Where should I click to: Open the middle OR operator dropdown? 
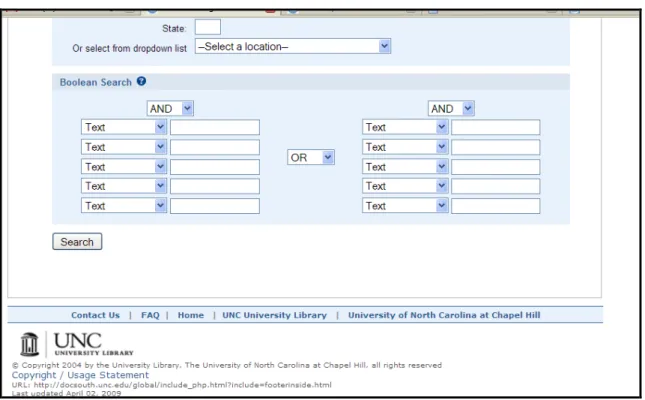[x=311, y=157]
